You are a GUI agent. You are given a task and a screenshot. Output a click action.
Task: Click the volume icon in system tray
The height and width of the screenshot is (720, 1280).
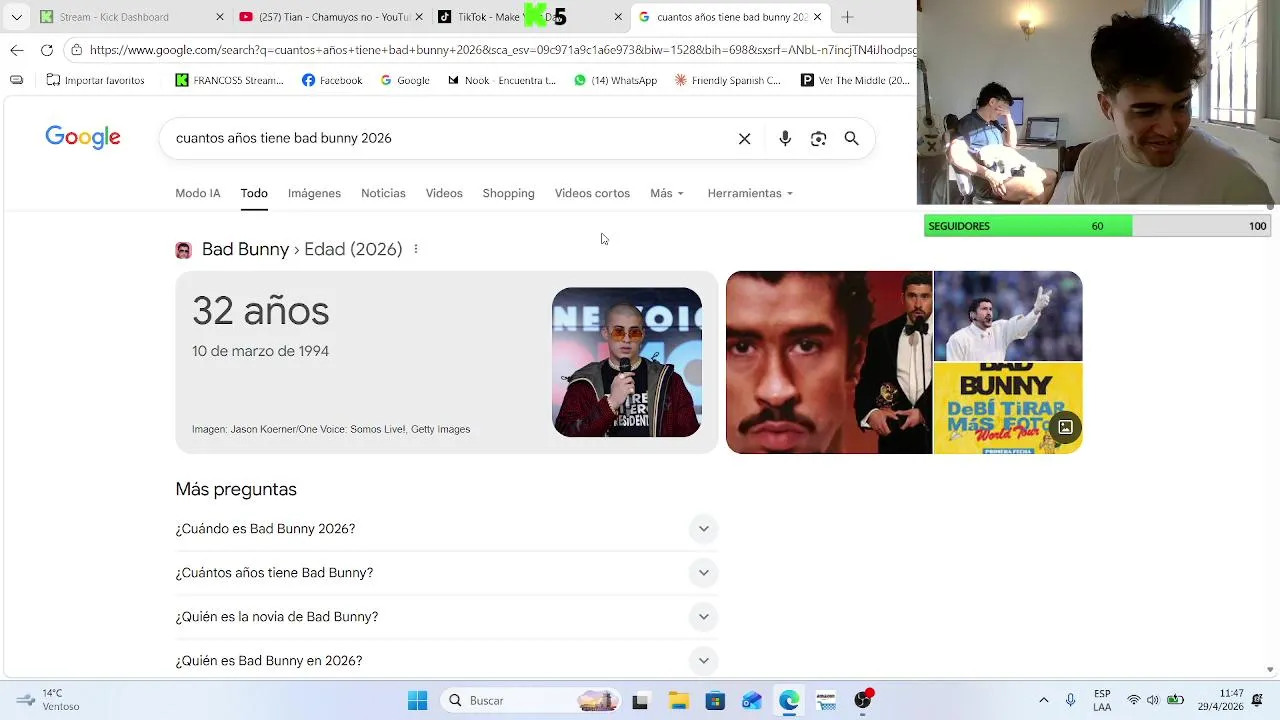(1153, 701)
